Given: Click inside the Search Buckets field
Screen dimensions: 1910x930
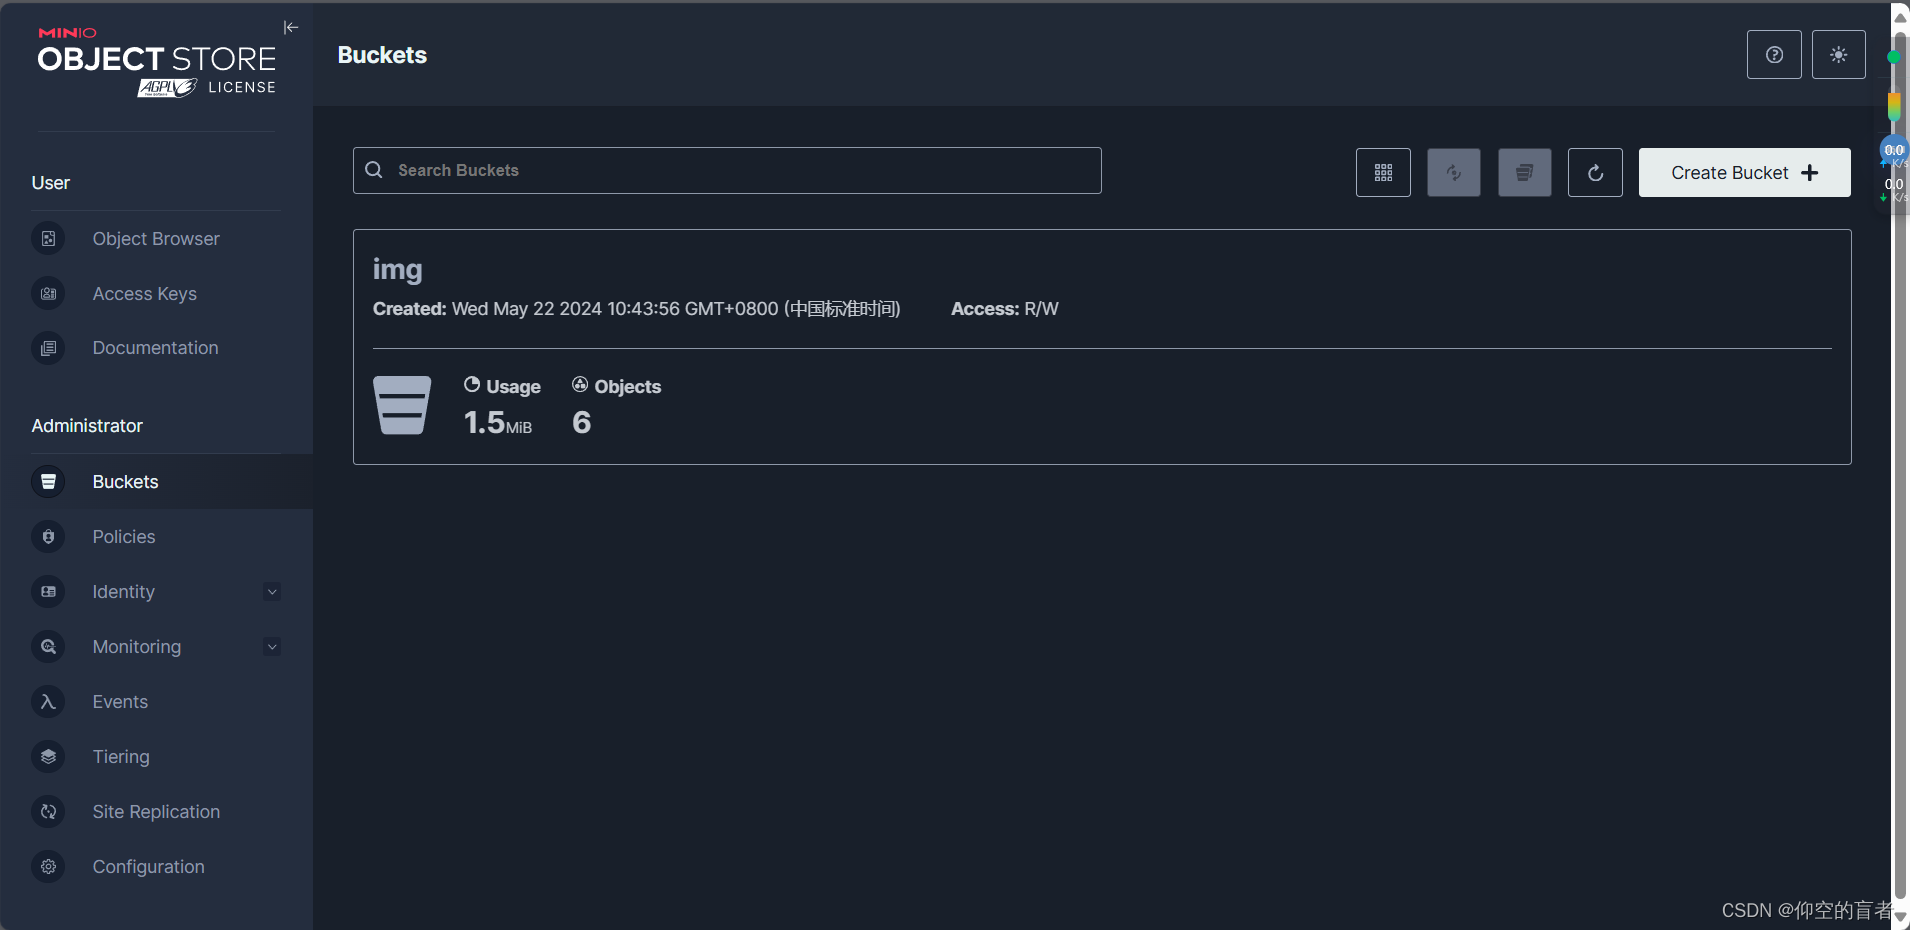Looking at the screenshot, I should click(727, 170).
